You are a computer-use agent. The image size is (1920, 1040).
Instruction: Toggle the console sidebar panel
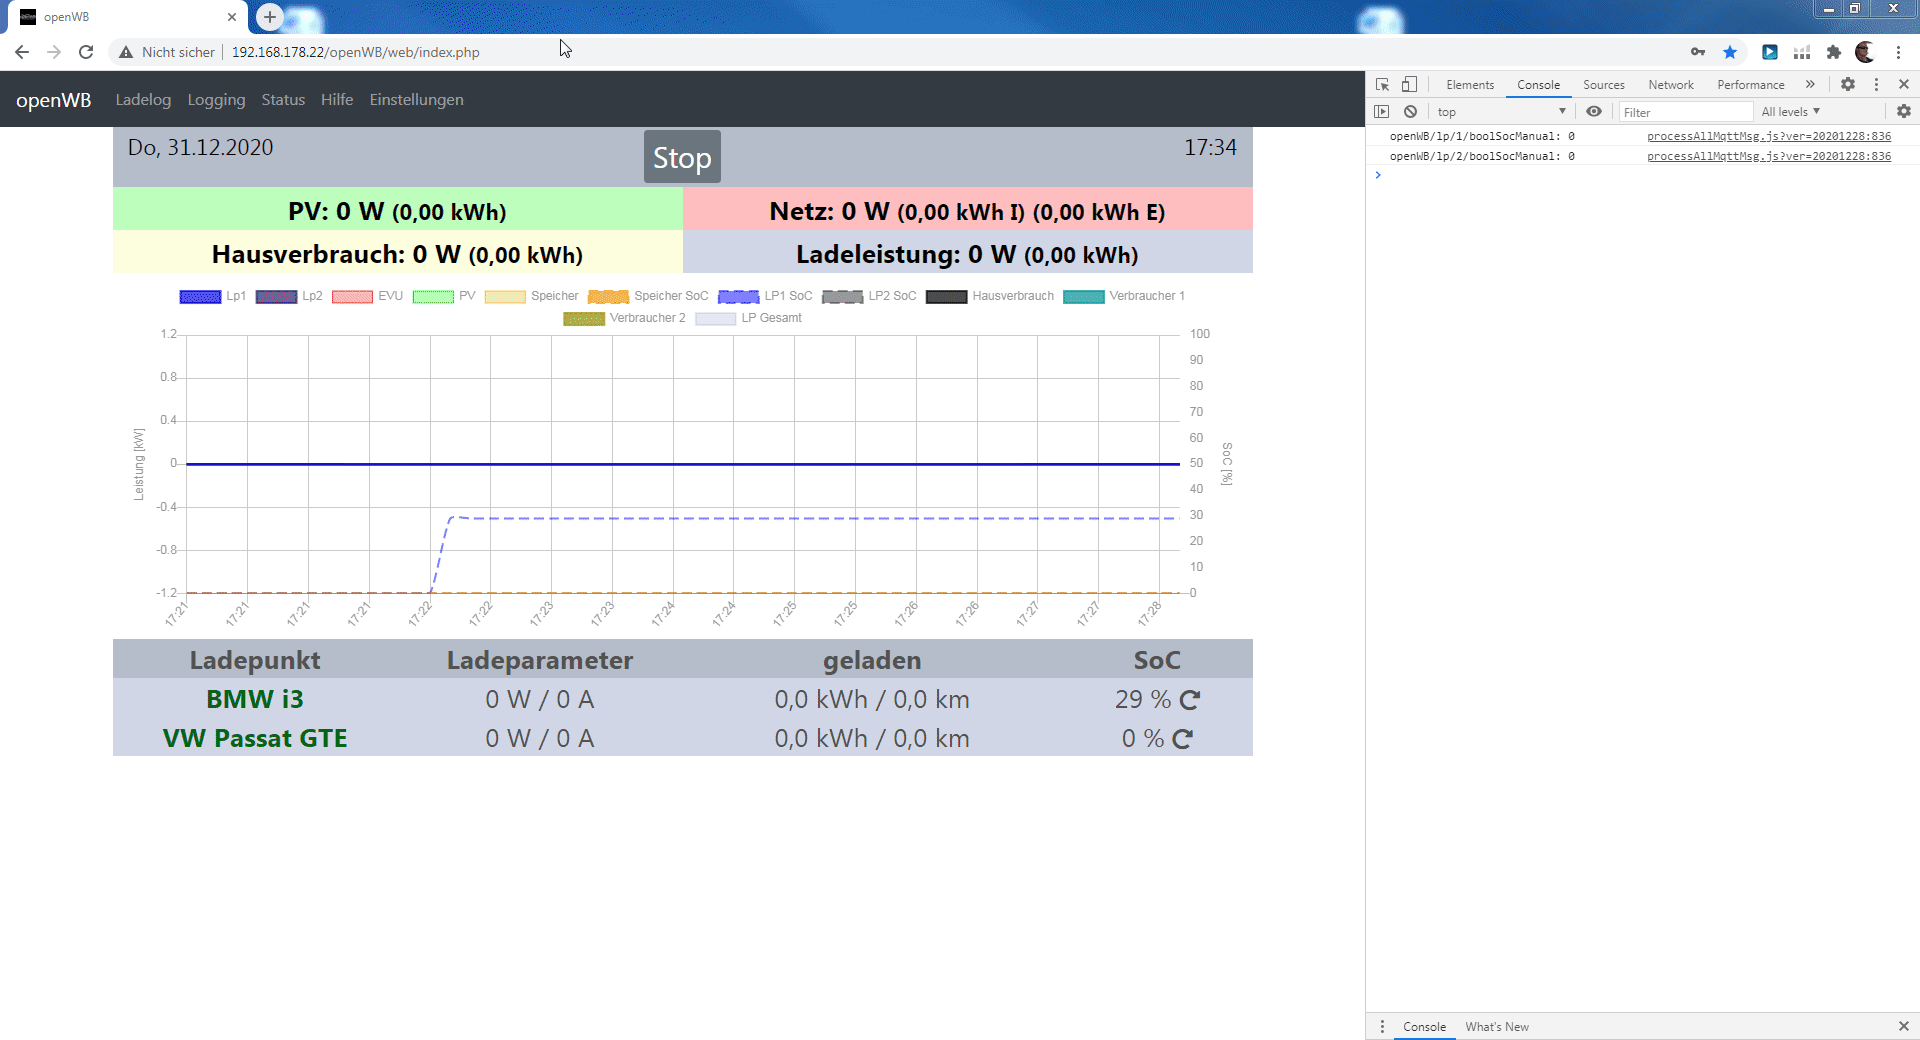tap(1382, 112)
